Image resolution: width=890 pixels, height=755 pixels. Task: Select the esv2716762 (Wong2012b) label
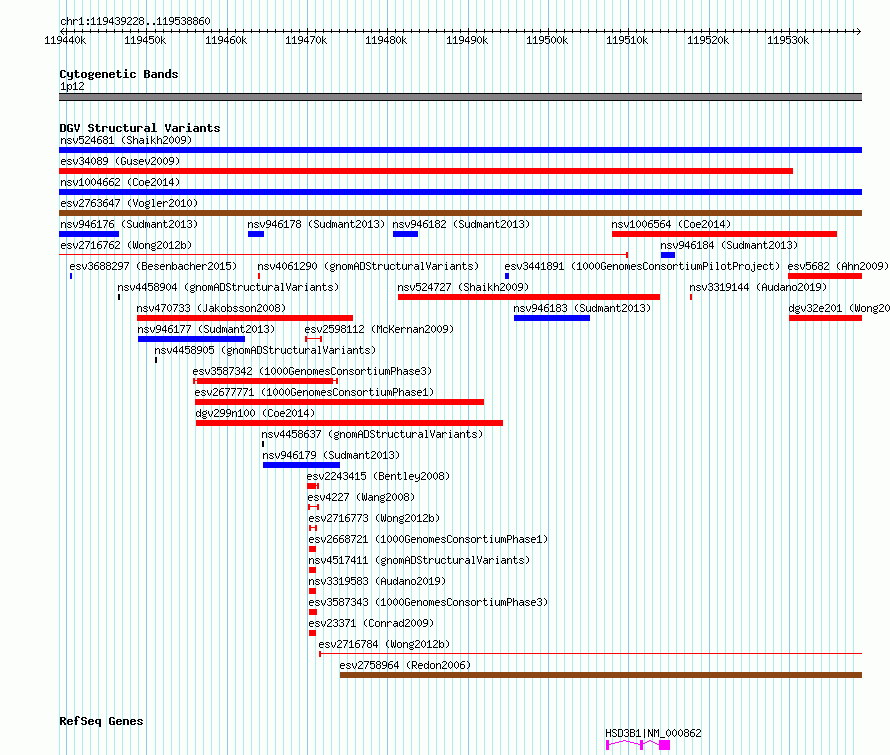[126, 245]
